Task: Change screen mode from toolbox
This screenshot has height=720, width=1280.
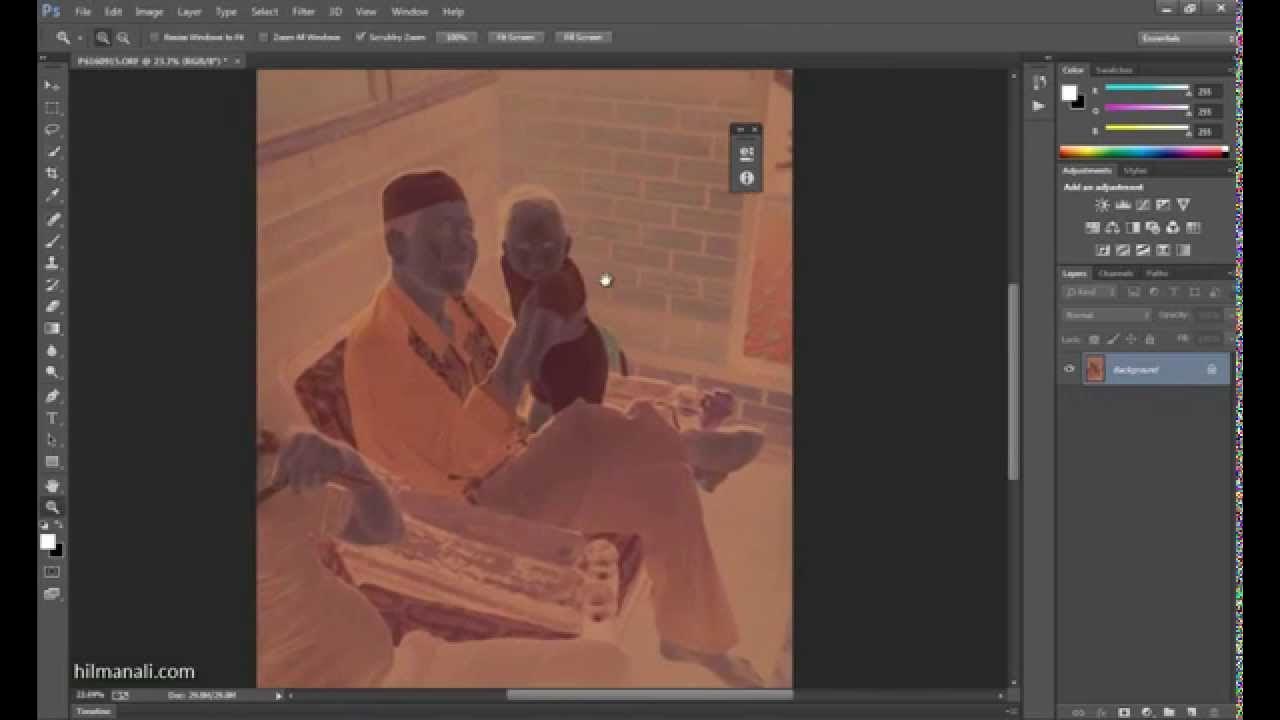Action: [52, 594]
